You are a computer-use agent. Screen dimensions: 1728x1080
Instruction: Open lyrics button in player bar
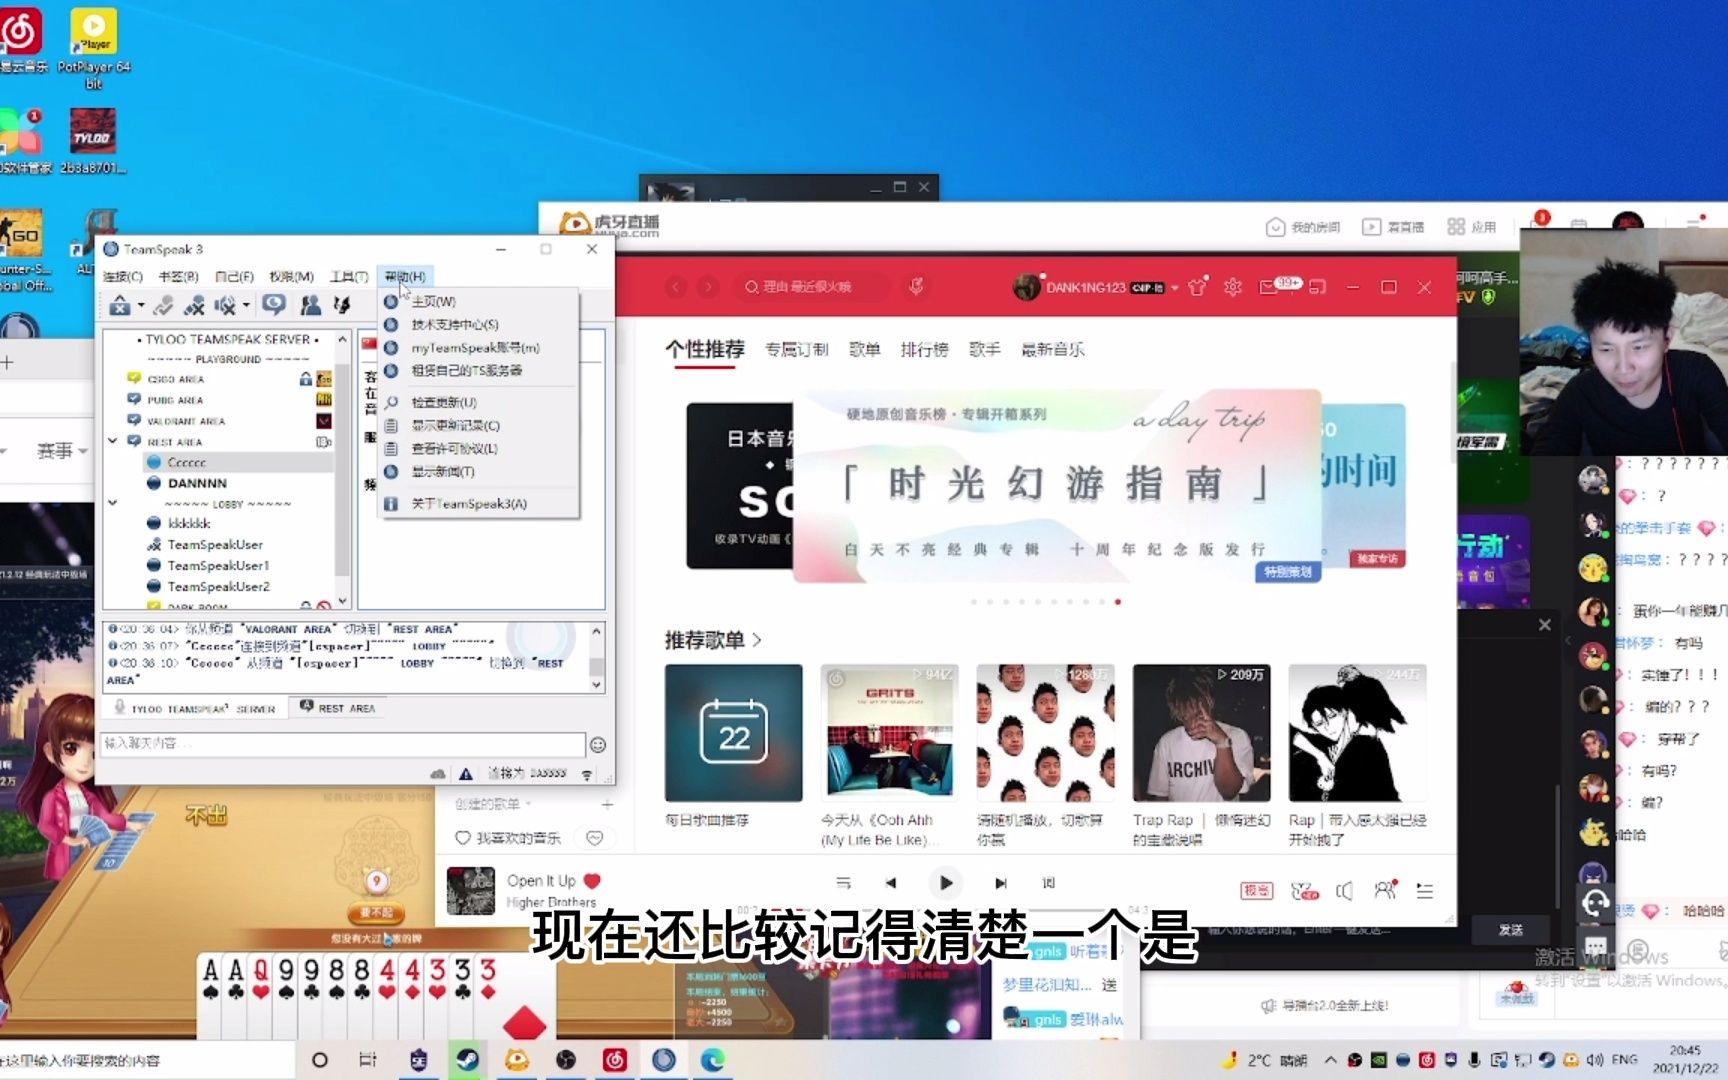coord(1048,883)
